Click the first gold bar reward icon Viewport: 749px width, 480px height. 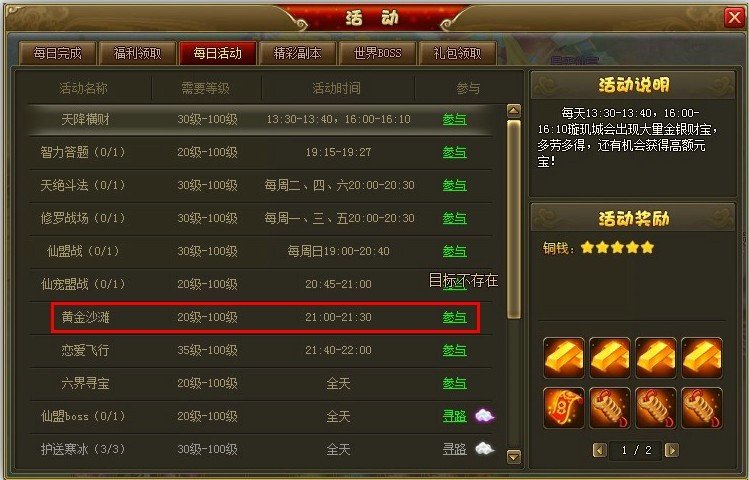pyautogui.click(x=564, y=358)
